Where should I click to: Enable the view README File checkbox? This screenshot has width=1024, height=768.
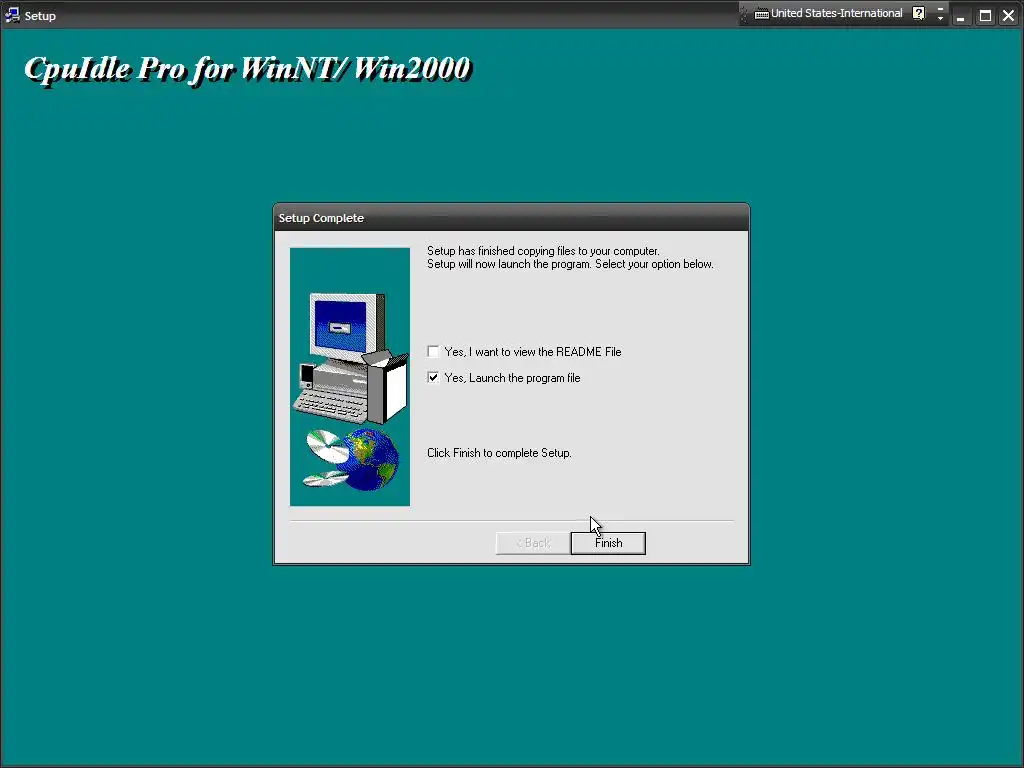point(433,351)
